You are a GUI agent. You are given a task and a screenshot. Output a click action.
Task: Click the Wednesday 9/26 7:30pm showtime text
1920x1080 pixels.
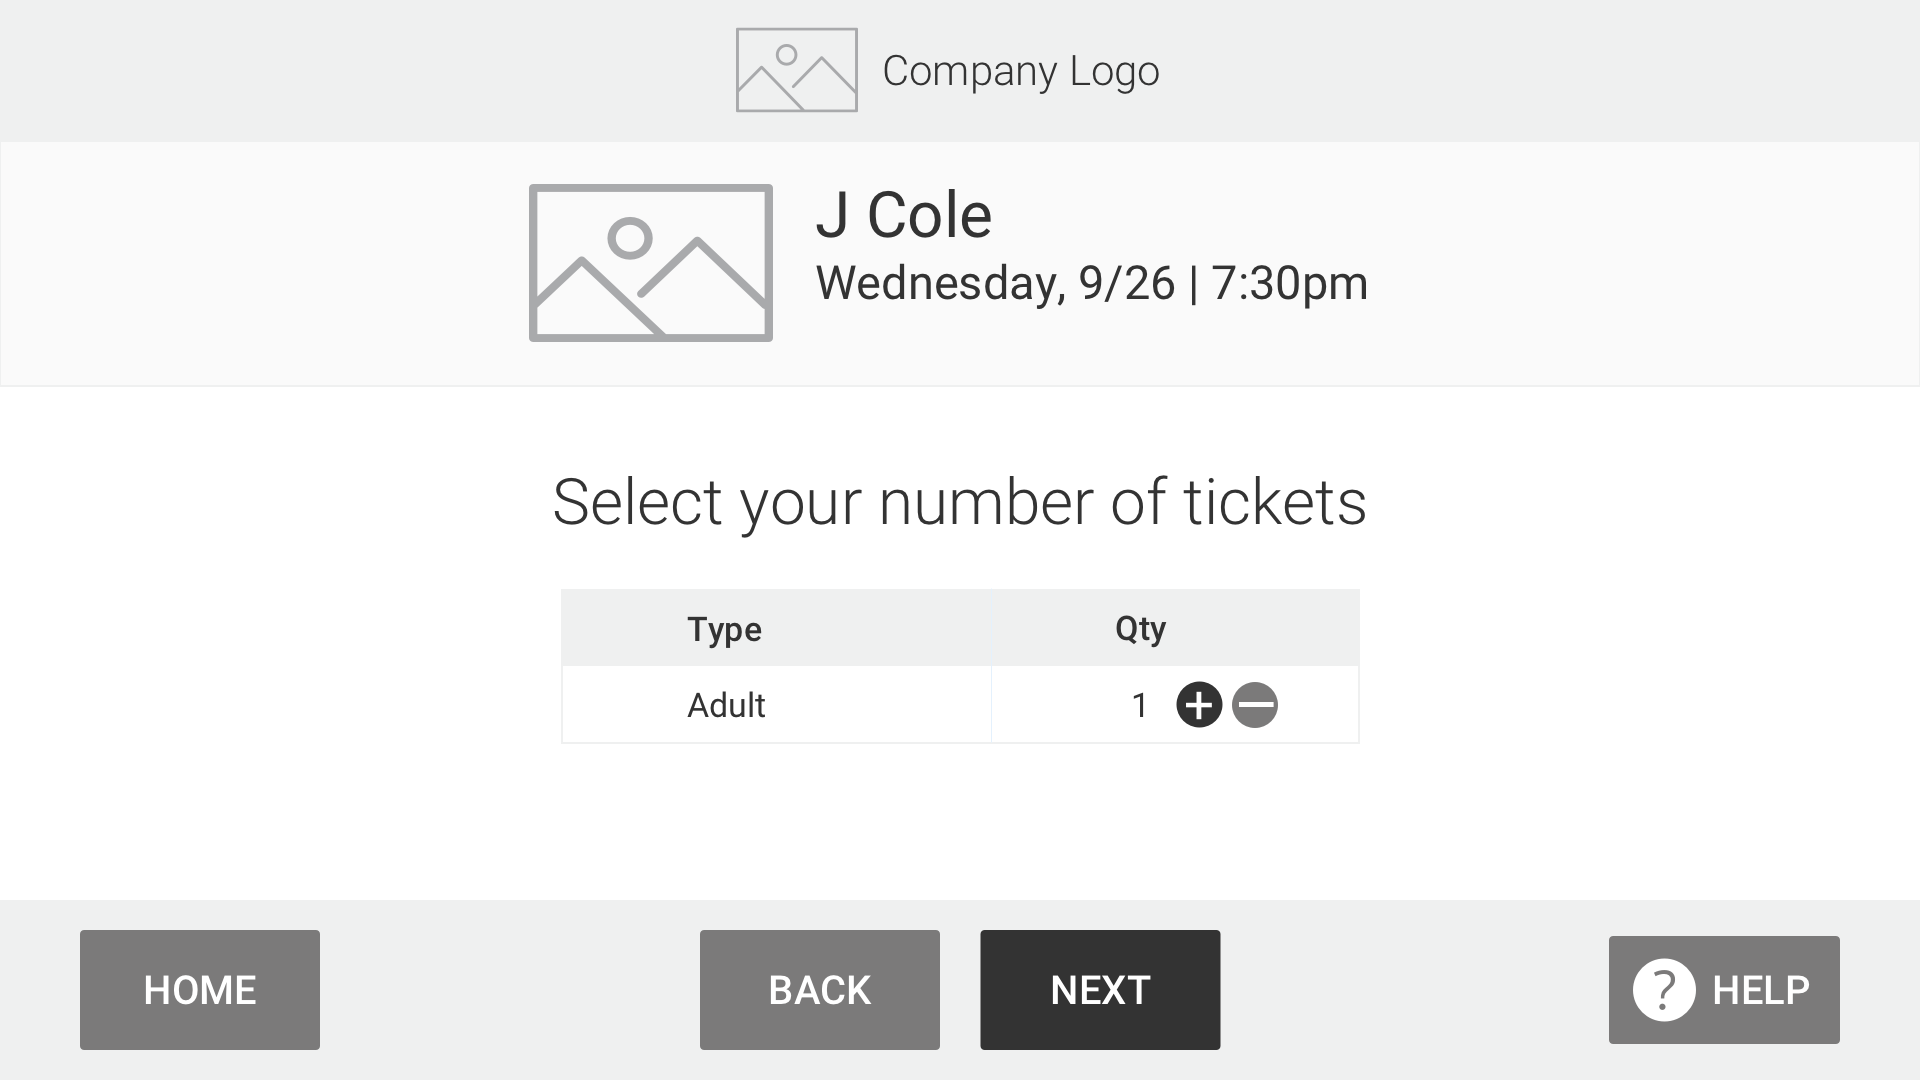[1092, 283]
